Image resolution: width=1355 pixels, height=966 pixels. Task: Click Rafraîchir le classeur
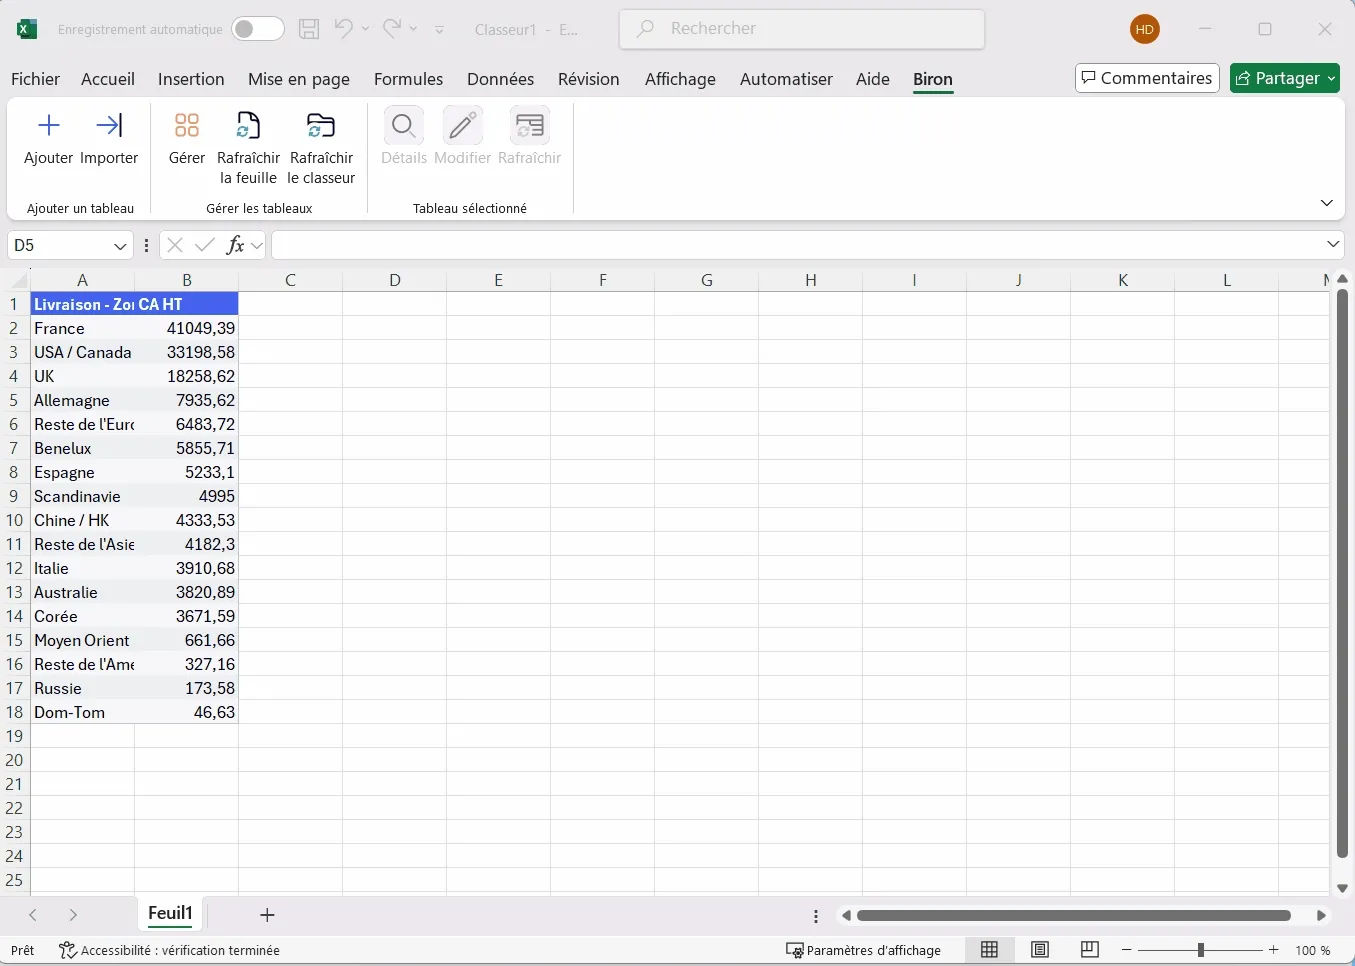[321, 147]
